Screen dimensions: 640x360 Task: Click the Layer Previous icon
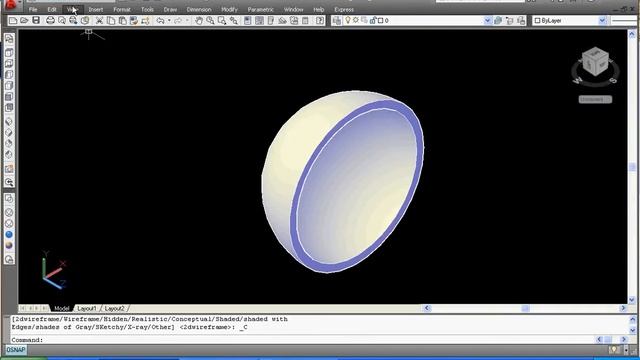click(509, 20)
